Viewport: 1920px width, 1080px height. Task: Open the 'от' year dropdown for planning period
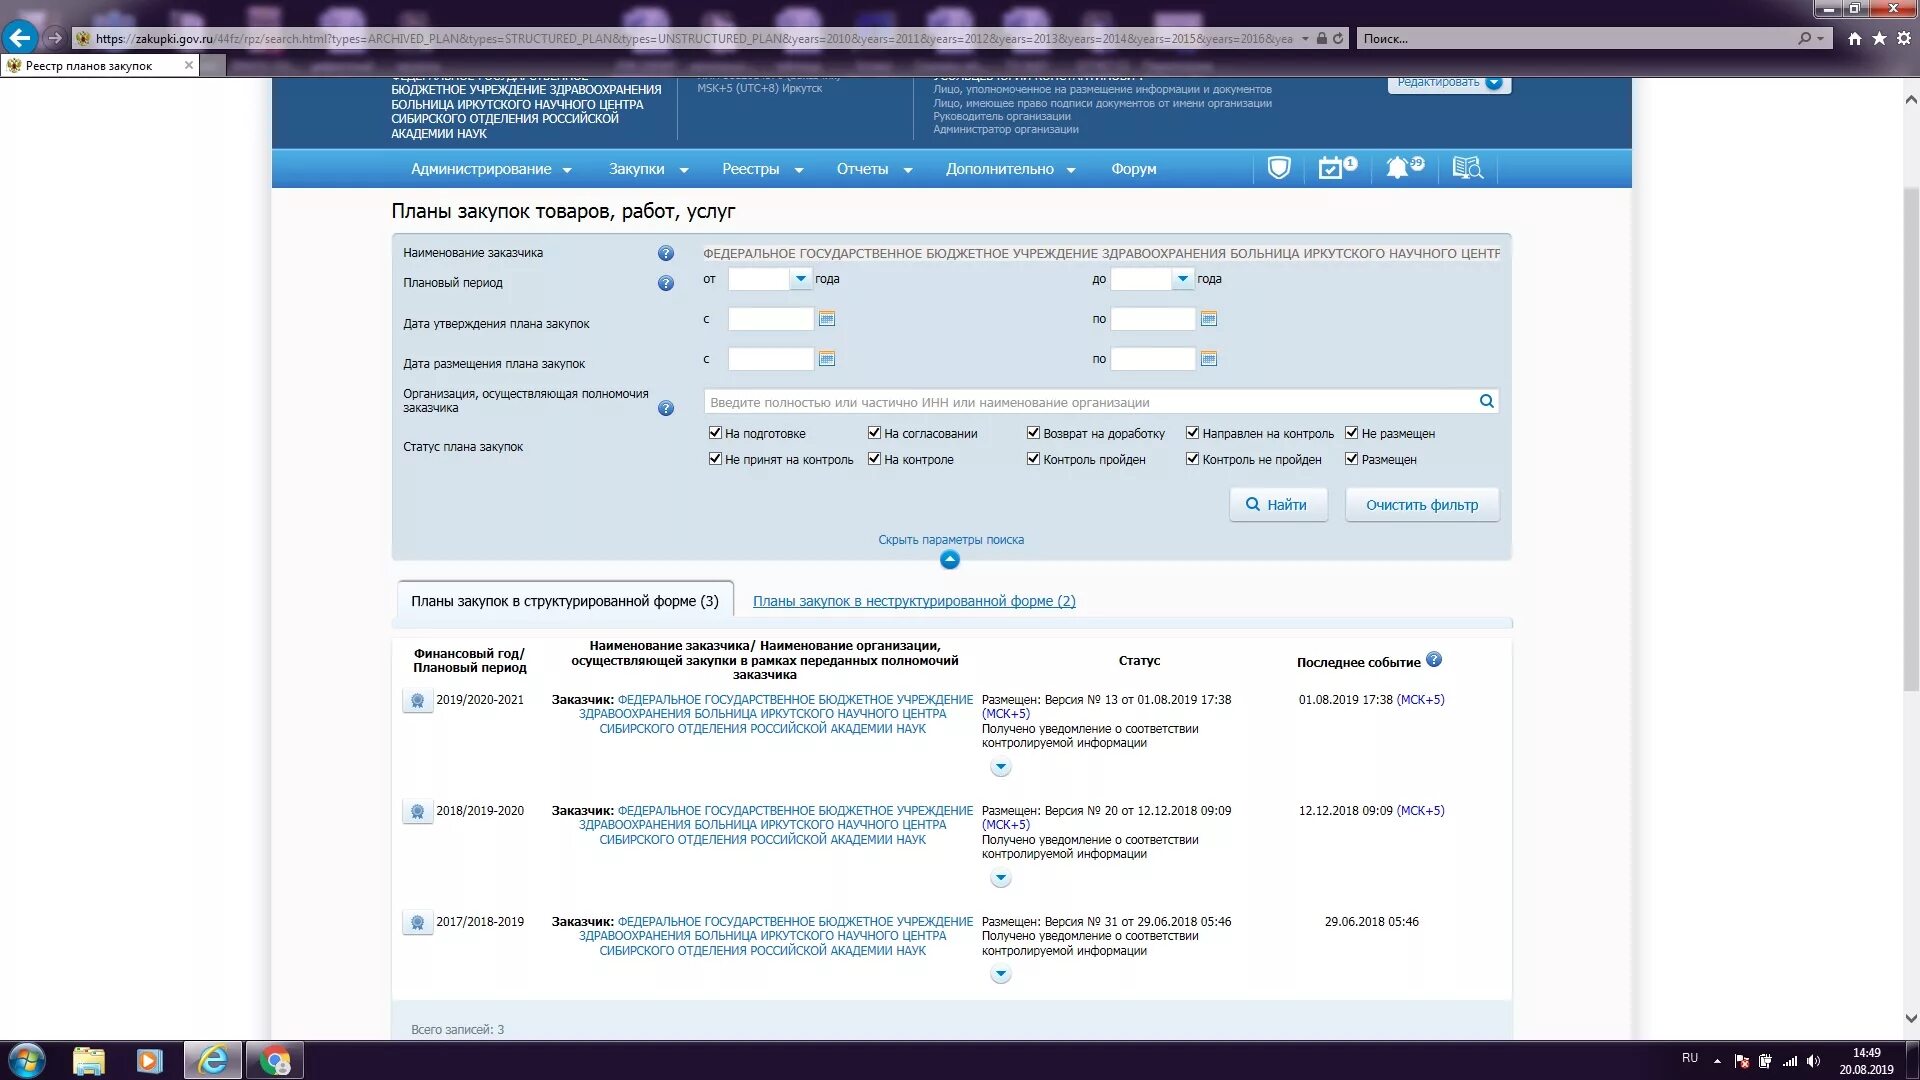(x=800, y=279)
